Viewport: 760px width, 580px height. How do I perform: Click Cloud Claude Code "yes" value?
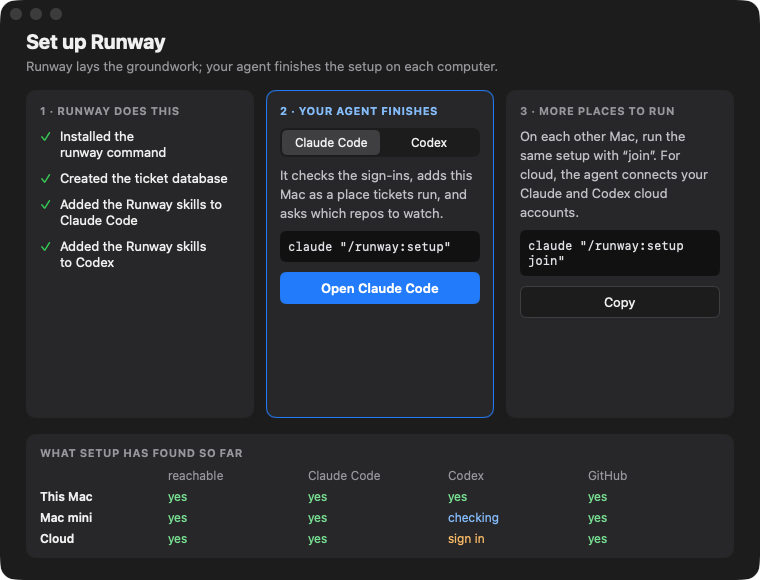point(317,539)
